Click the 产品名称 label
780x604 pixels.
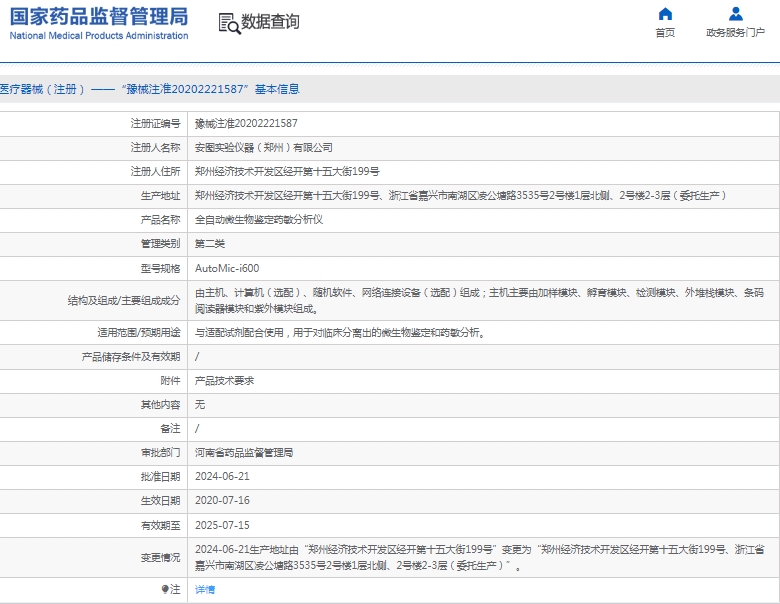click(x=160, y=219)
